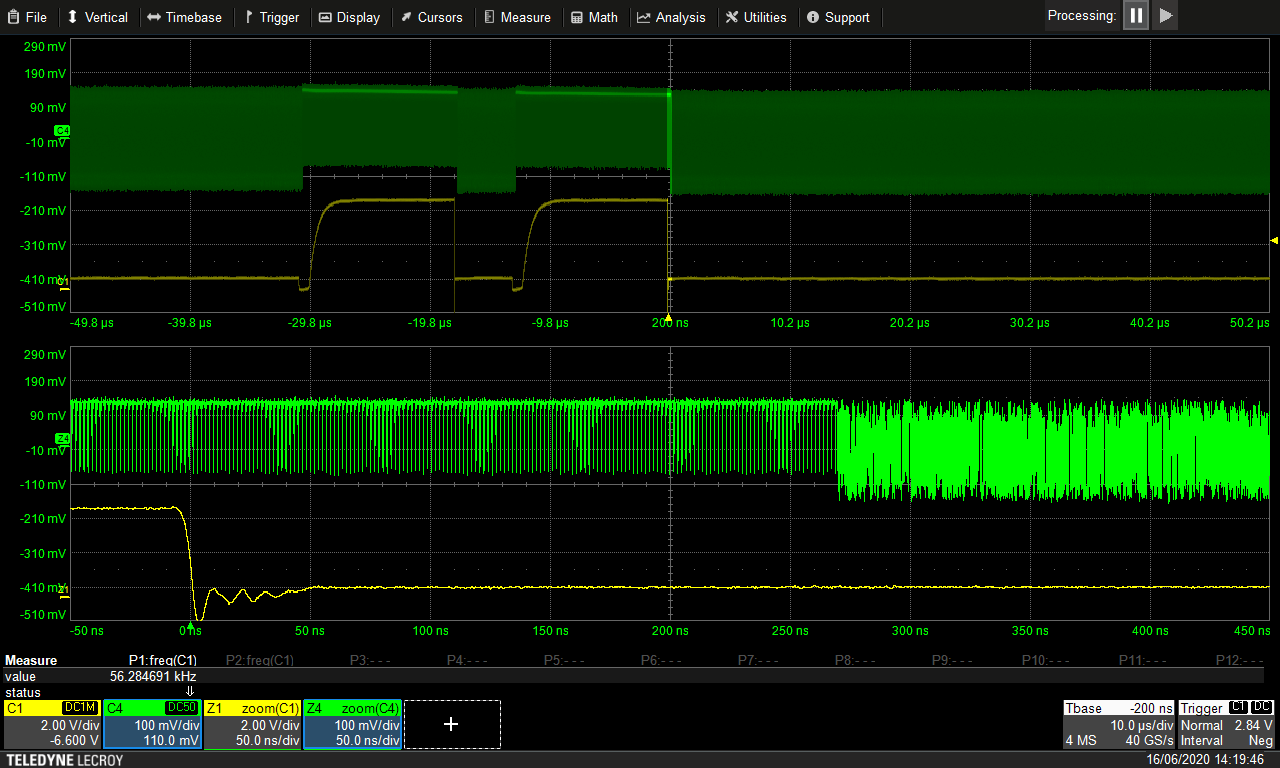Open the Utilities menu
This screenshot has height=768, width=1280.
(x=756, y=17)
